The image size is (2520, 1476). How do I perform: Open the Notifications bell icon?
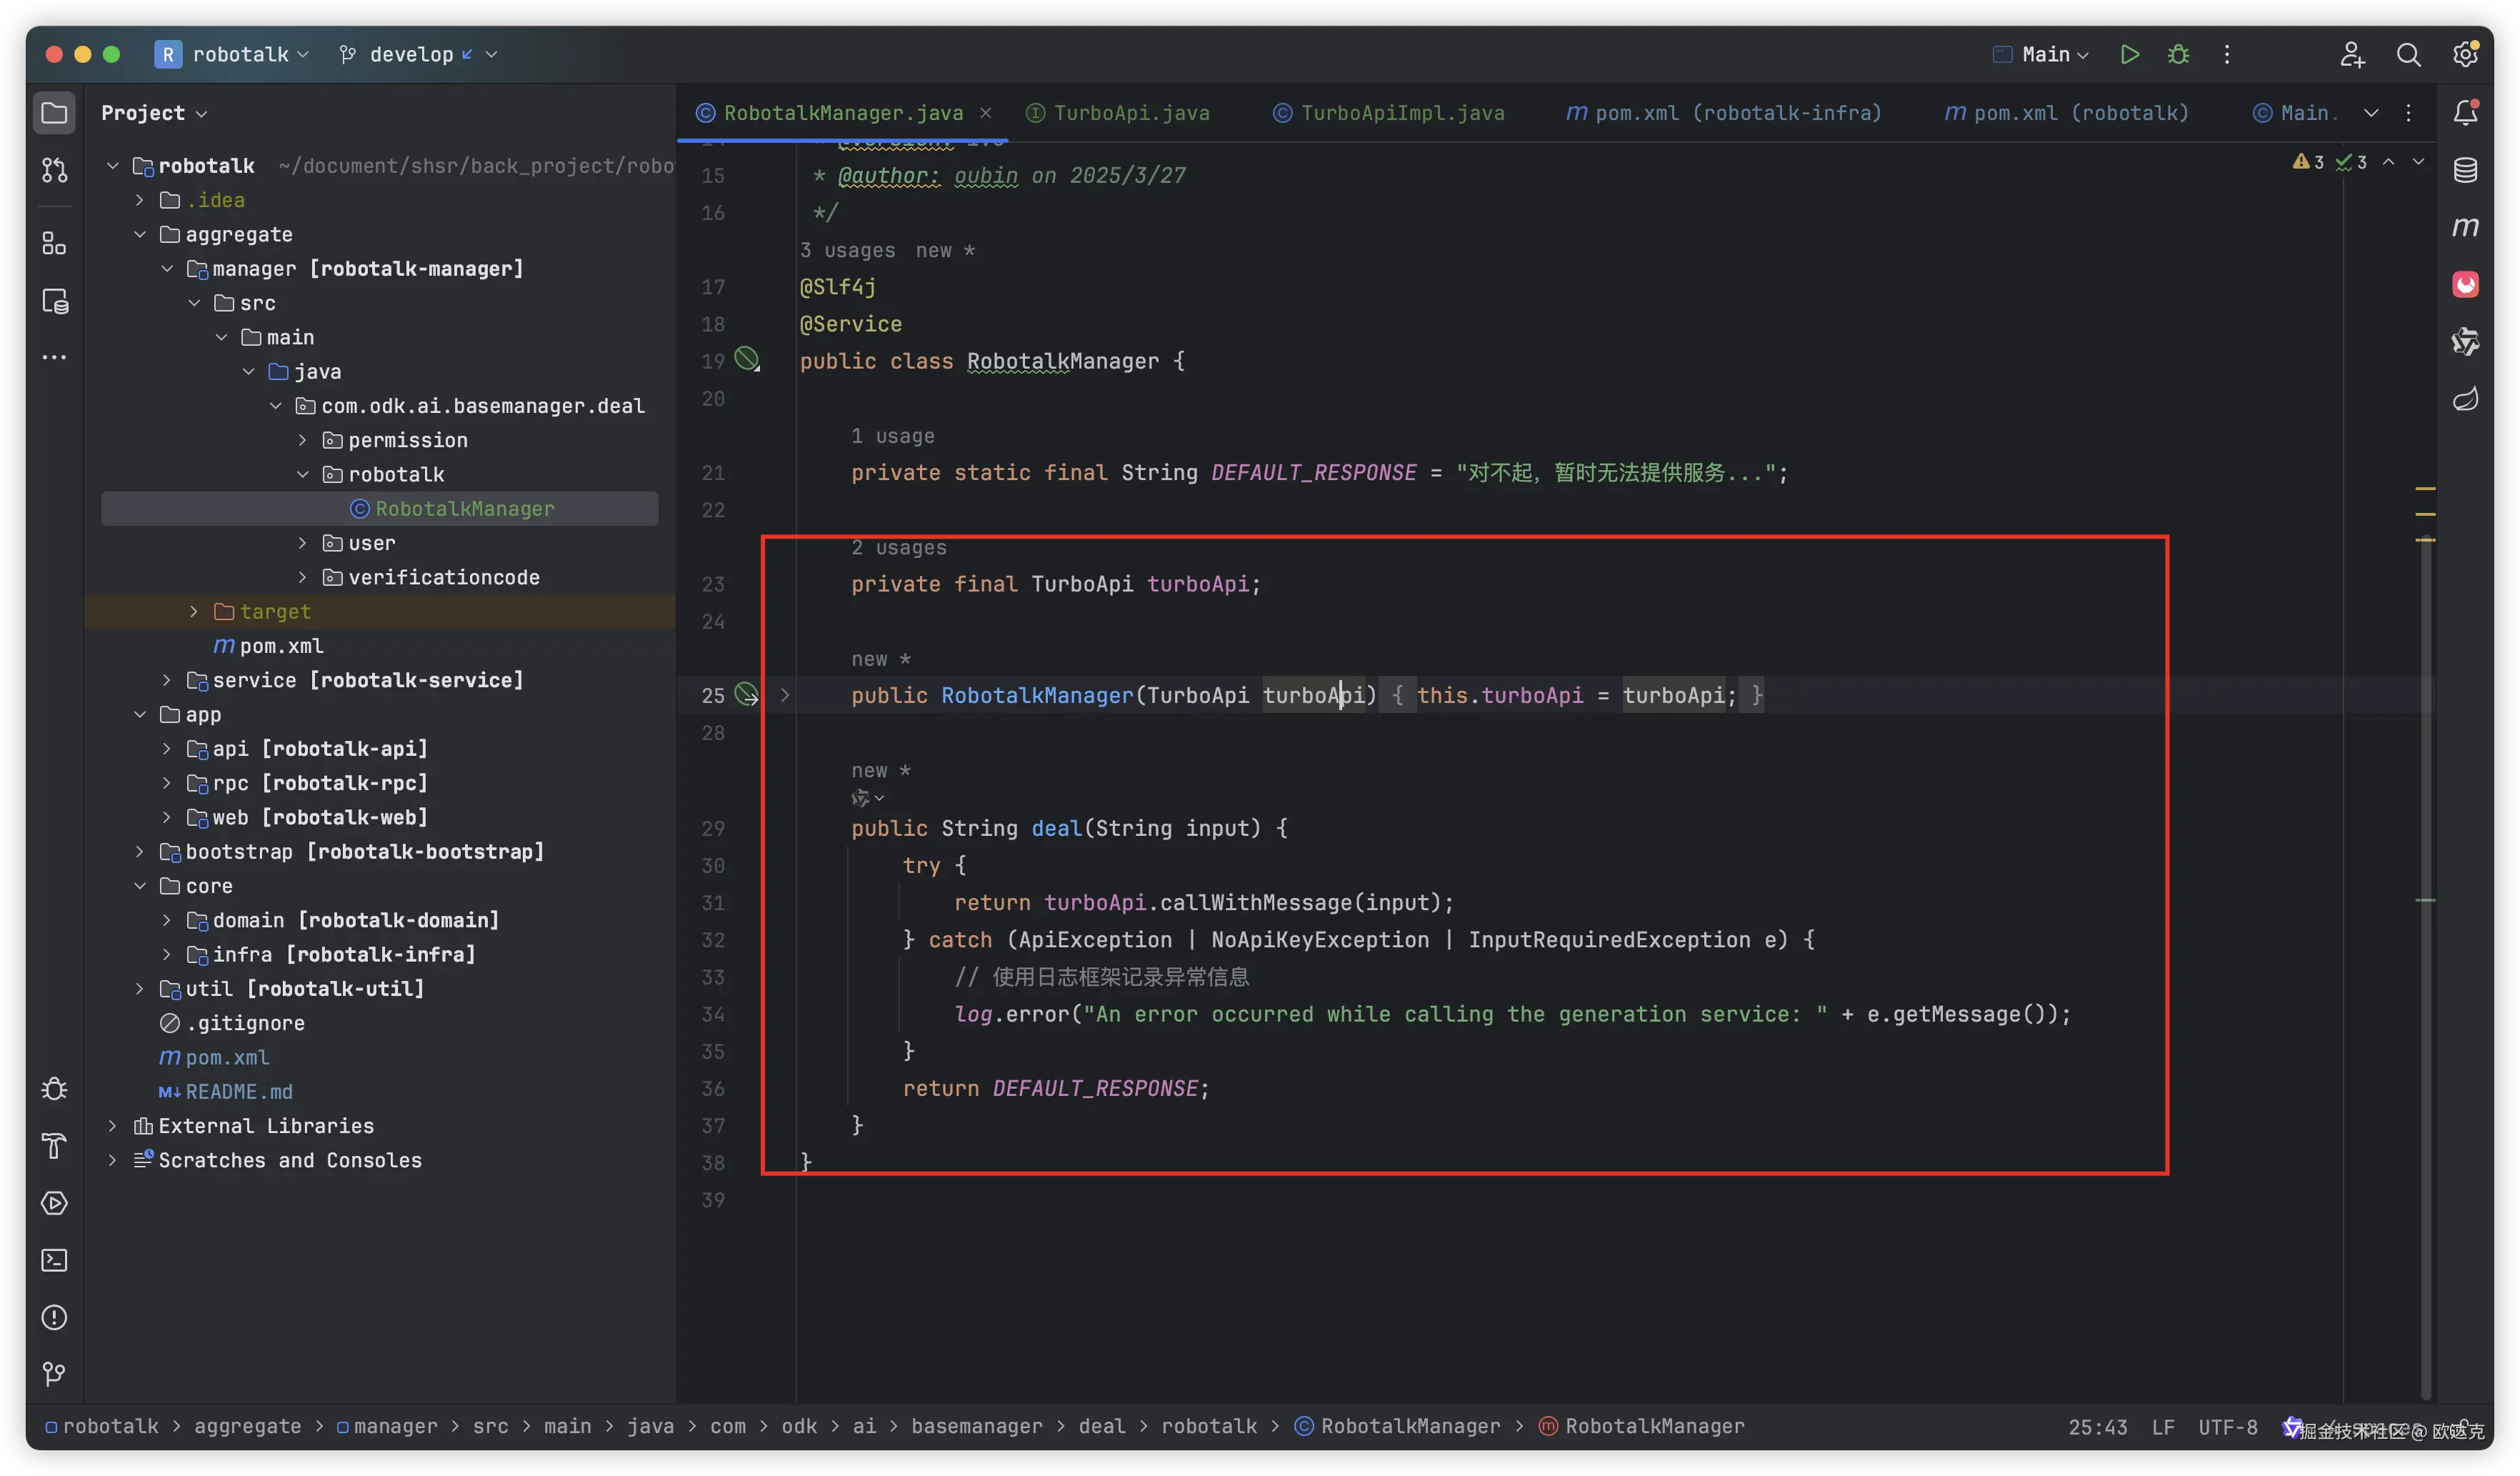click(2465, 112)
